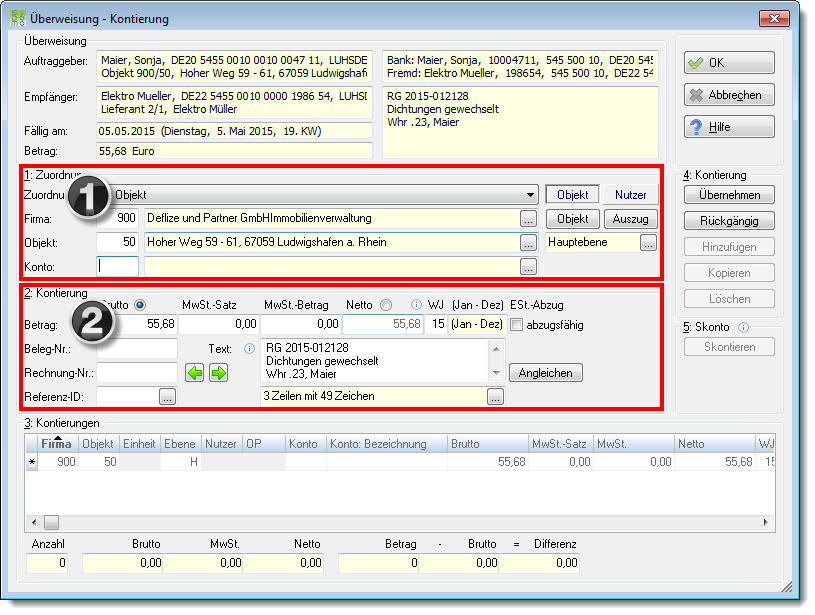Open the Firma lookup ellipsis button
815x615 pixels.
(528, 219)
